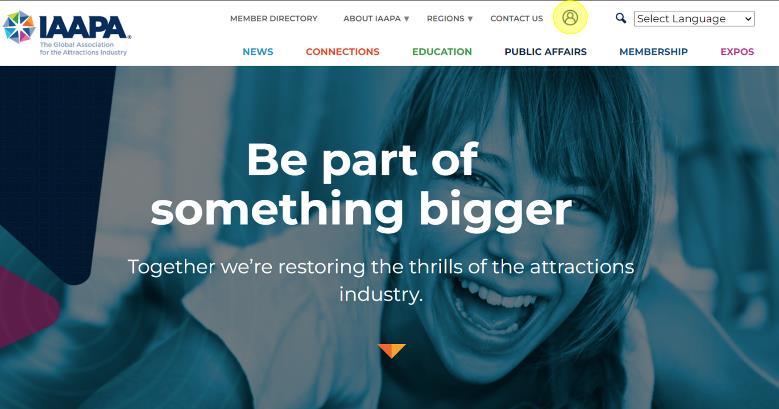The width and height of the screenshot is (779, 409).
Task: Click the orange down arrow in hero
Action: click(x=391, y=350)
